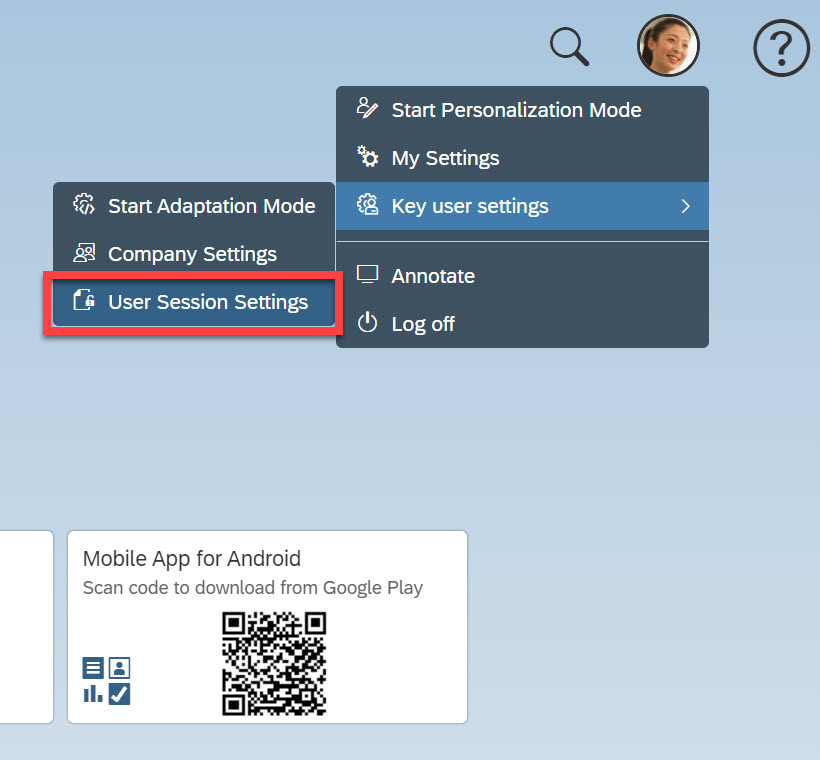Open the user profile avatar
820x760 pixels.
[x=668, y=46]
